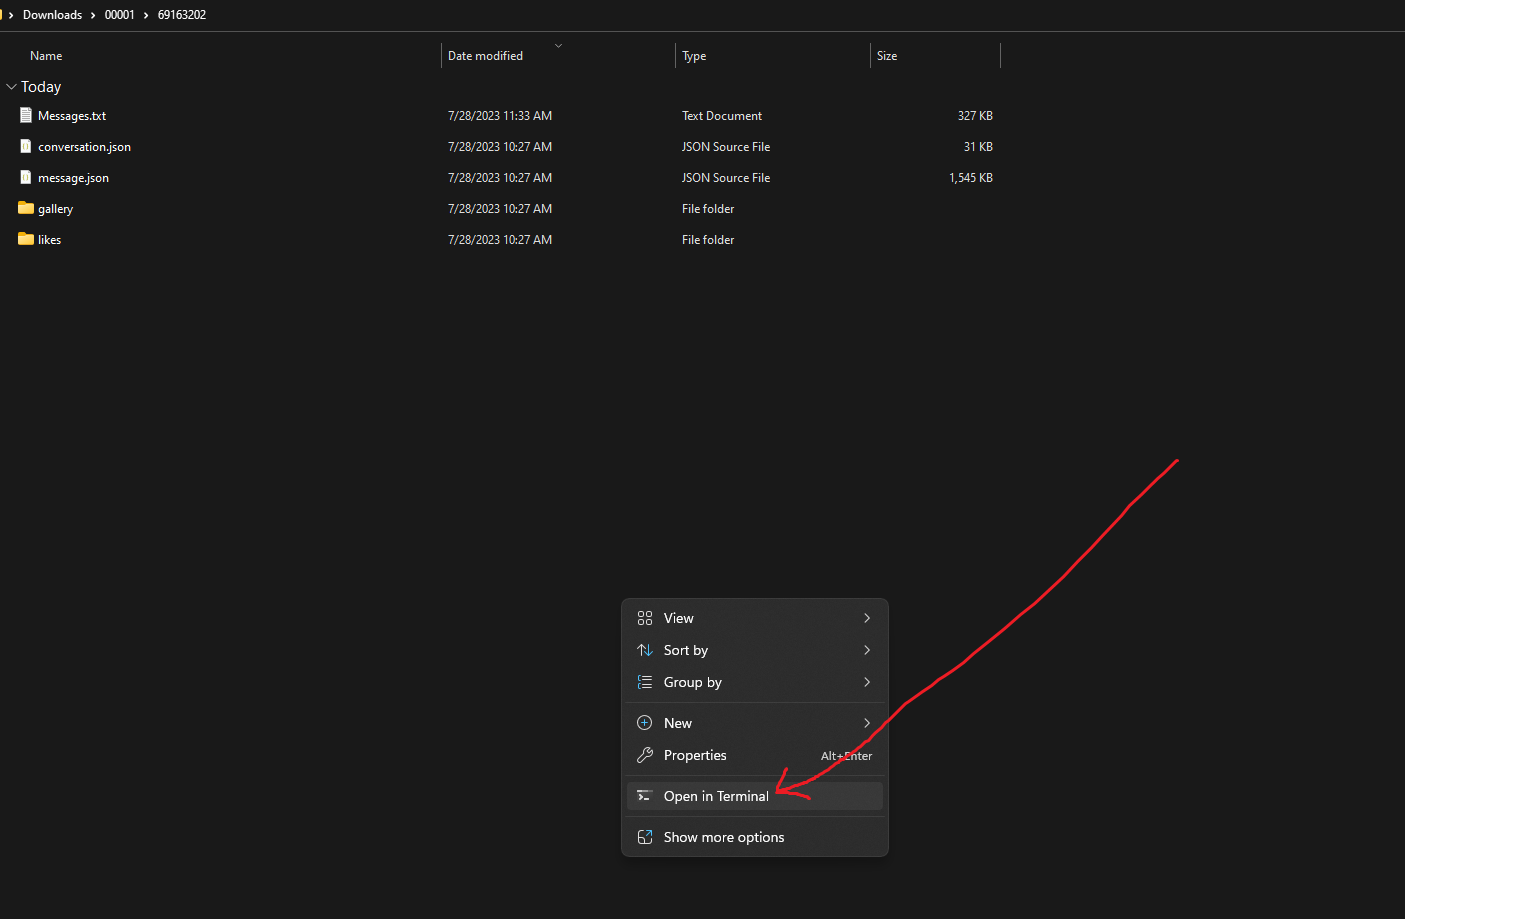Sort by the Size column header

point(887,56)
